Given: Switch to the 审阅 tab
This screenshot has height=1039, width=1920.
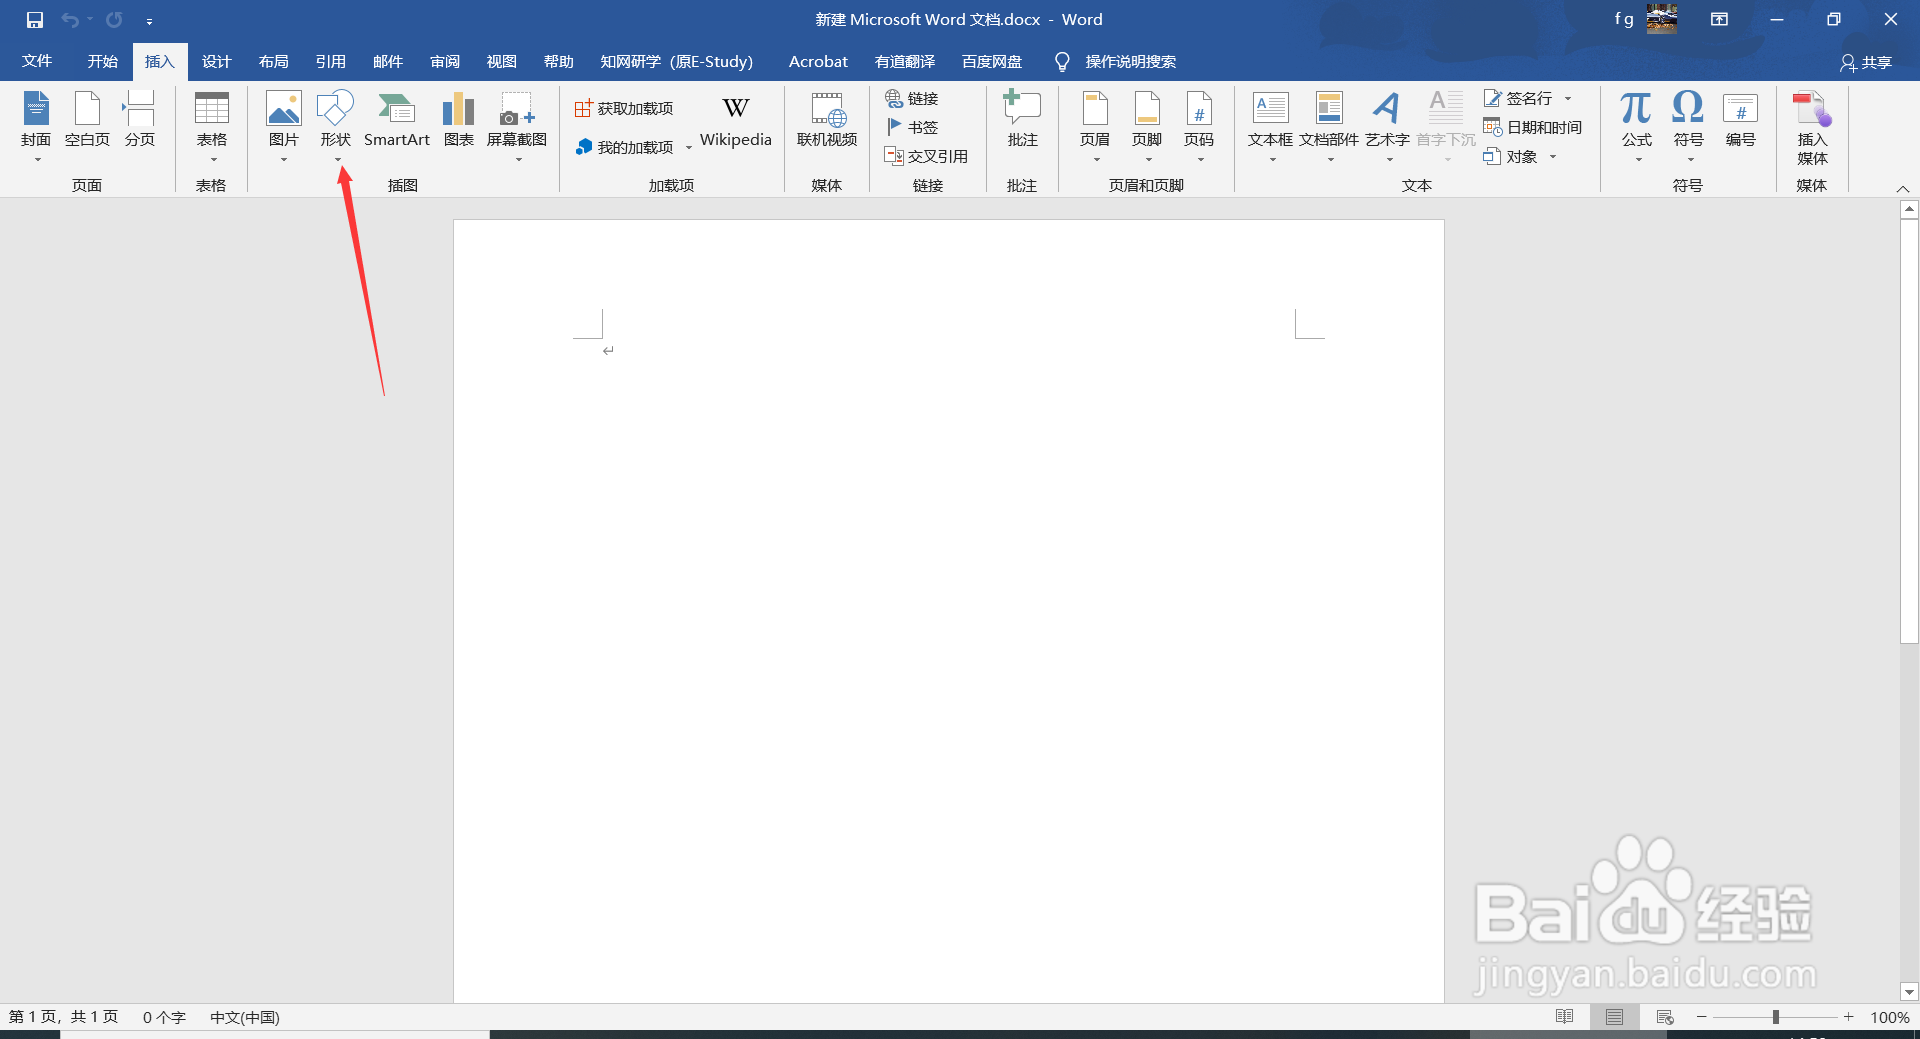Looking at the screenshot, I should [445, 62].
